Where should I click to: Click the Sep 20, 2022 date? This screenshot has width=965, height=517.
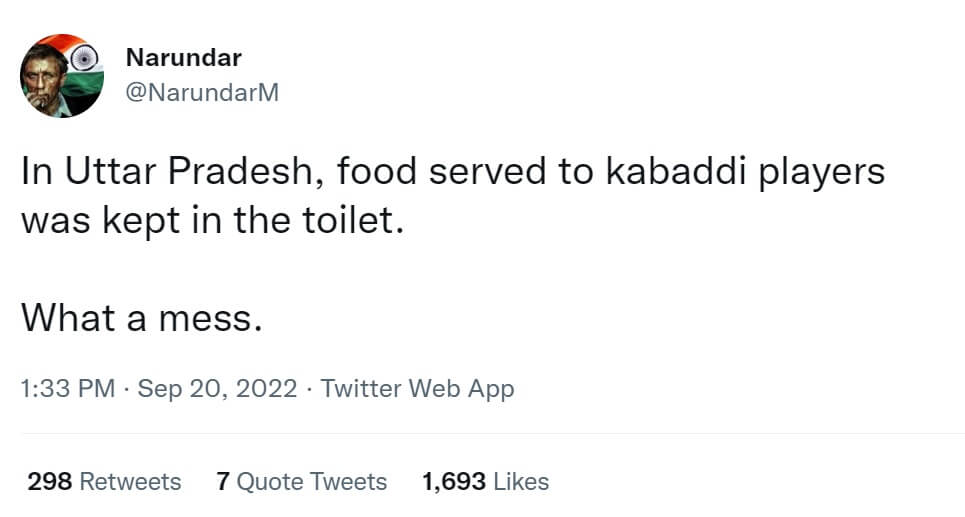(217, 388)
